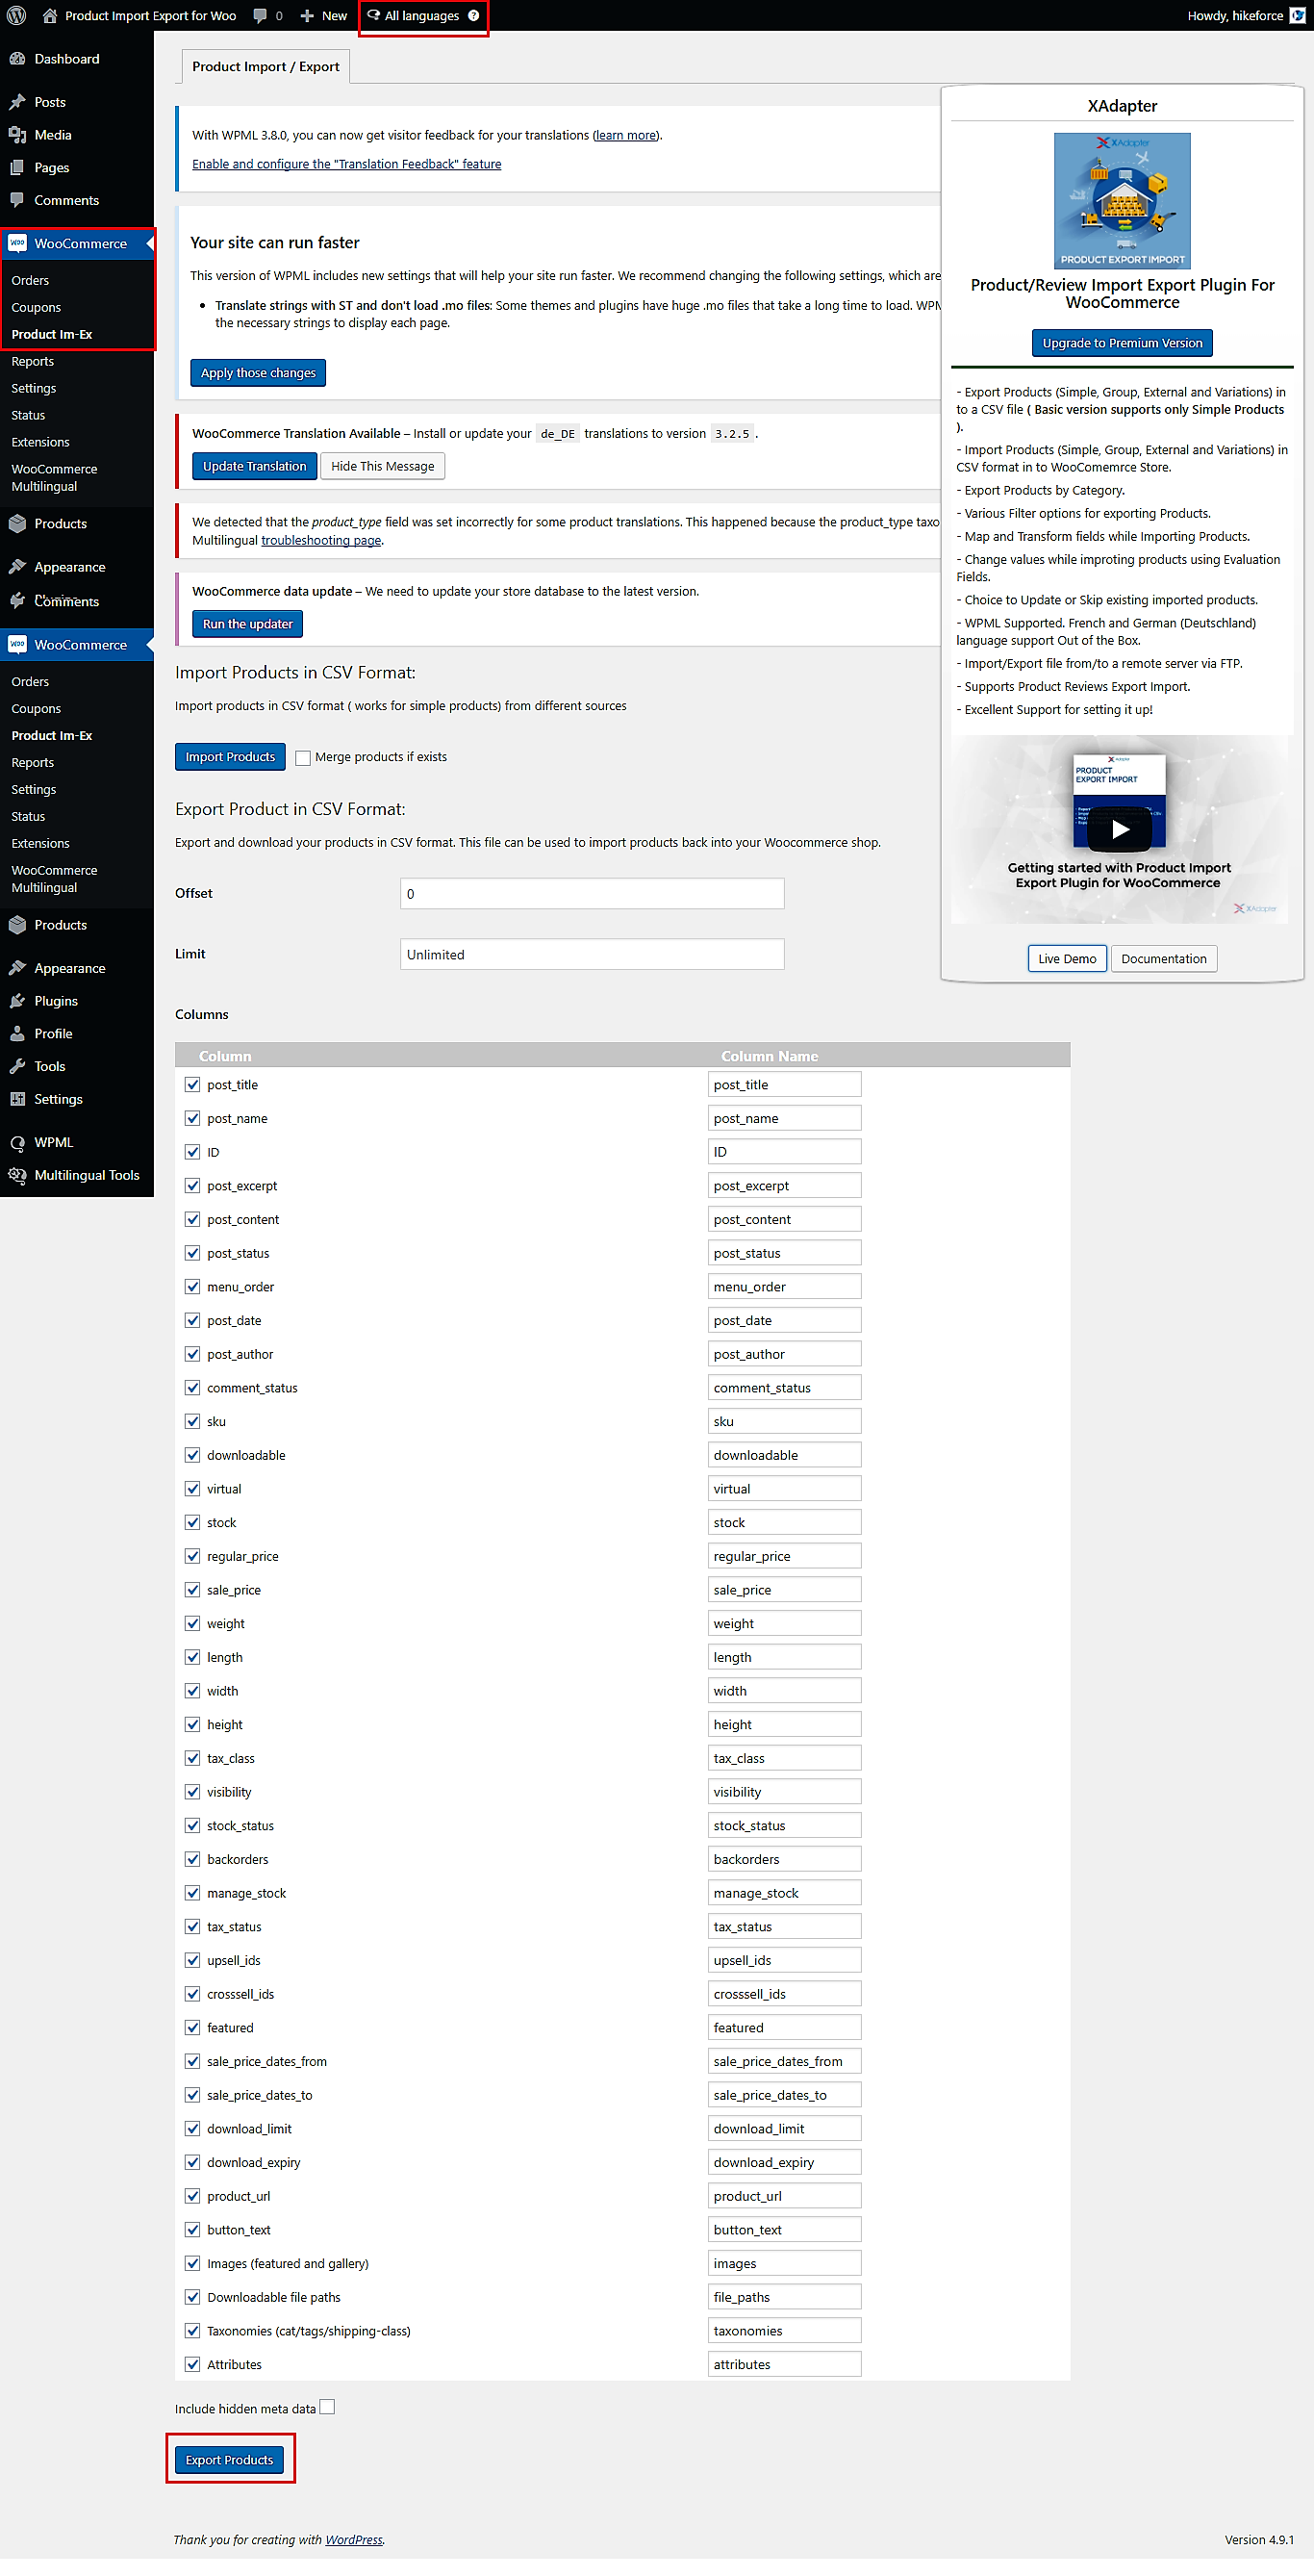
Task: Click the Plugins plug icon
Action: 17,1000
